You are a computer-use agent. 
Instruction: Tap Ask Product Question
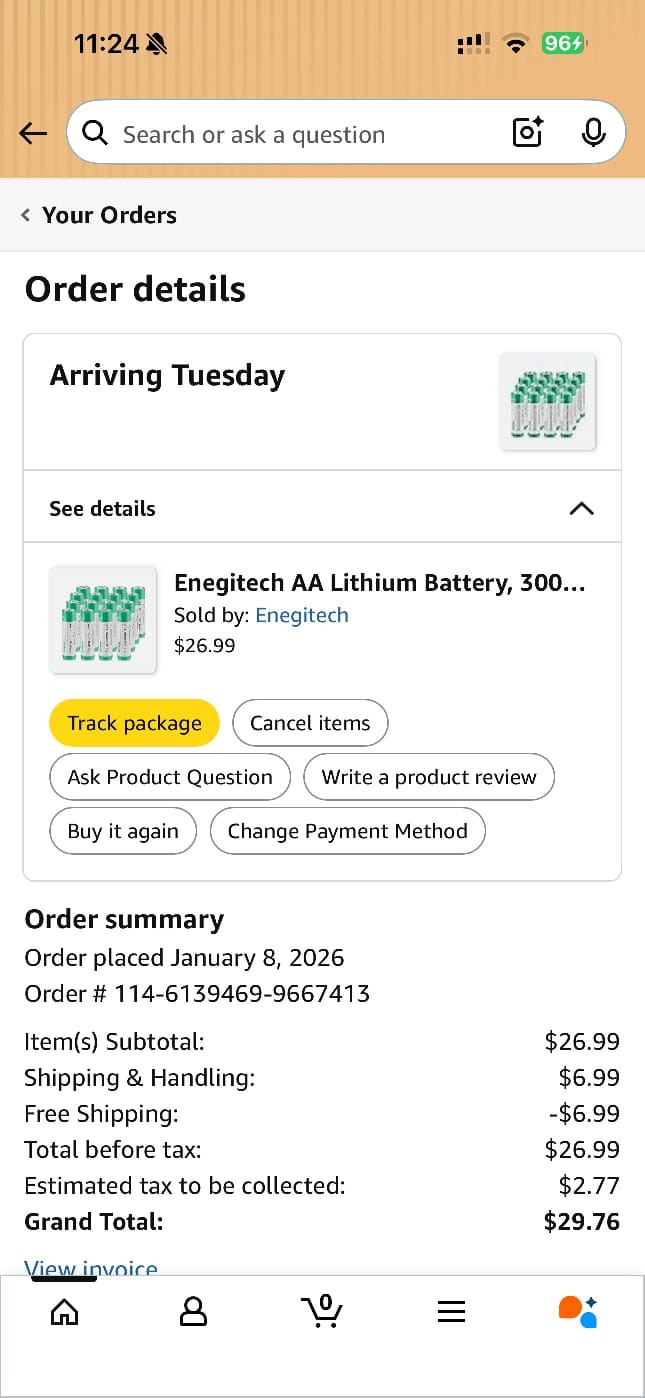pyautogui.click(x=170, y=777)
